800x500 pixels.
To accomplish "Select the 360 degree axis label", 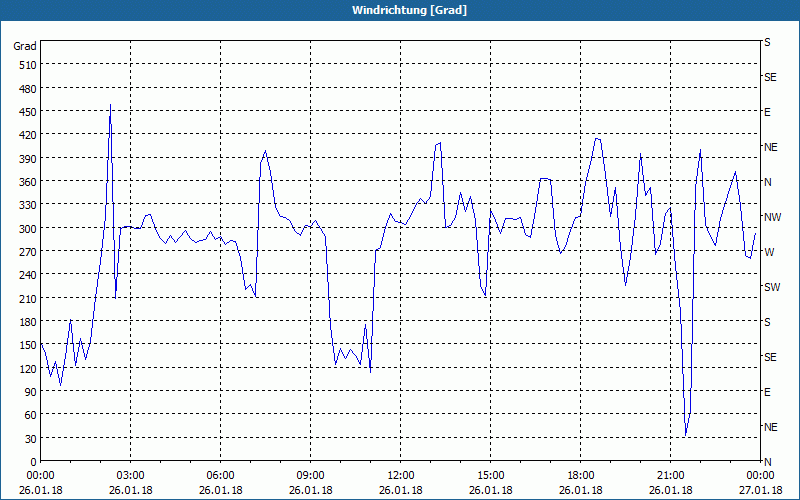I will (x=28, y=182).
